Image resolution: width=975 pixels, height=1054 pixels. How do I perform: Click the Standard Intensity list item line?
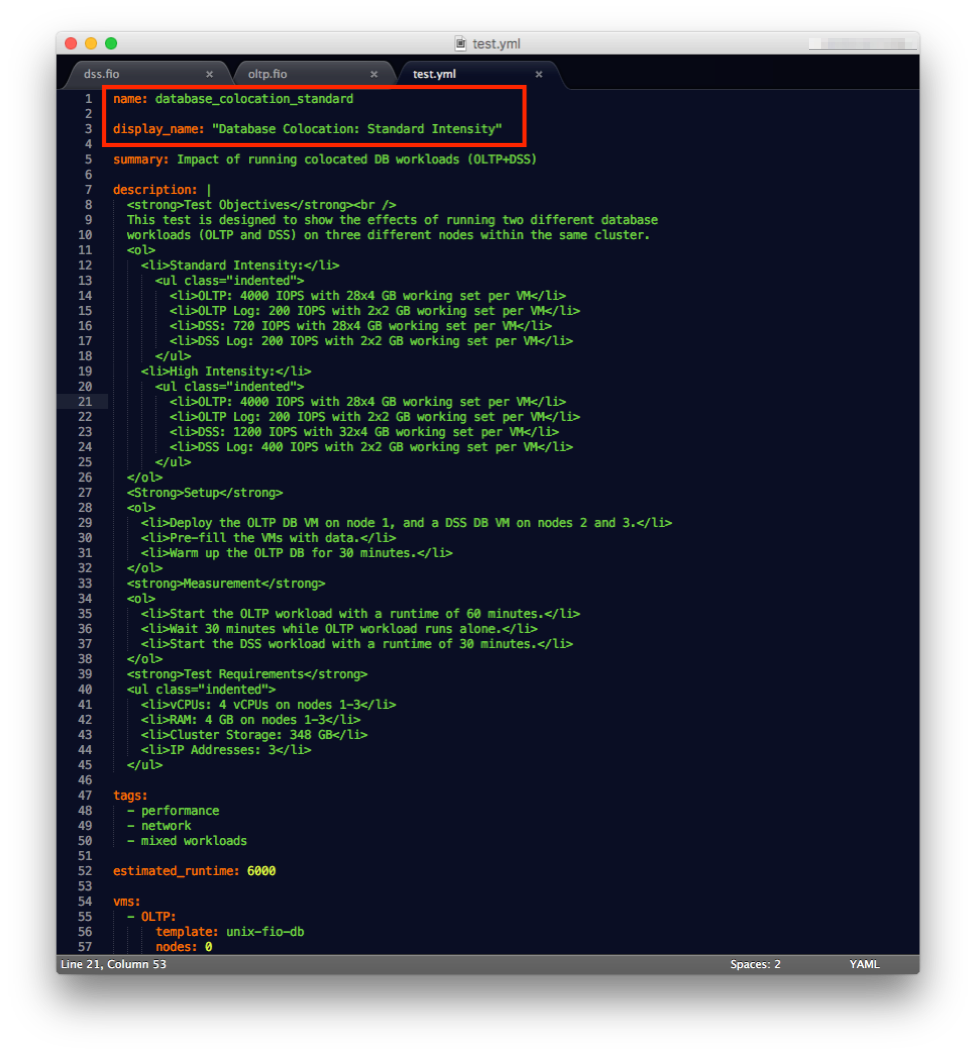pyautogui.click(x=240, y=266)
